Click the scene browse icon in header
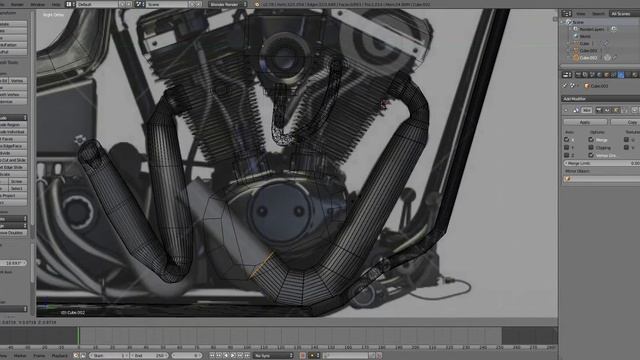The image size is (640, 360). tap(140, 4)
